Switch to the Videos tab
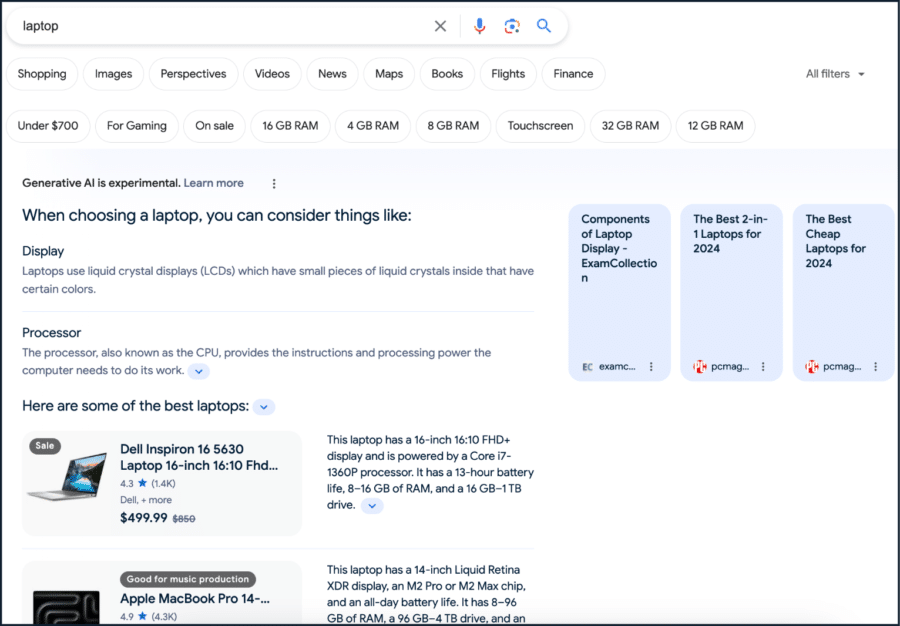Screen dimensions: 900x626 coord(272,74)
